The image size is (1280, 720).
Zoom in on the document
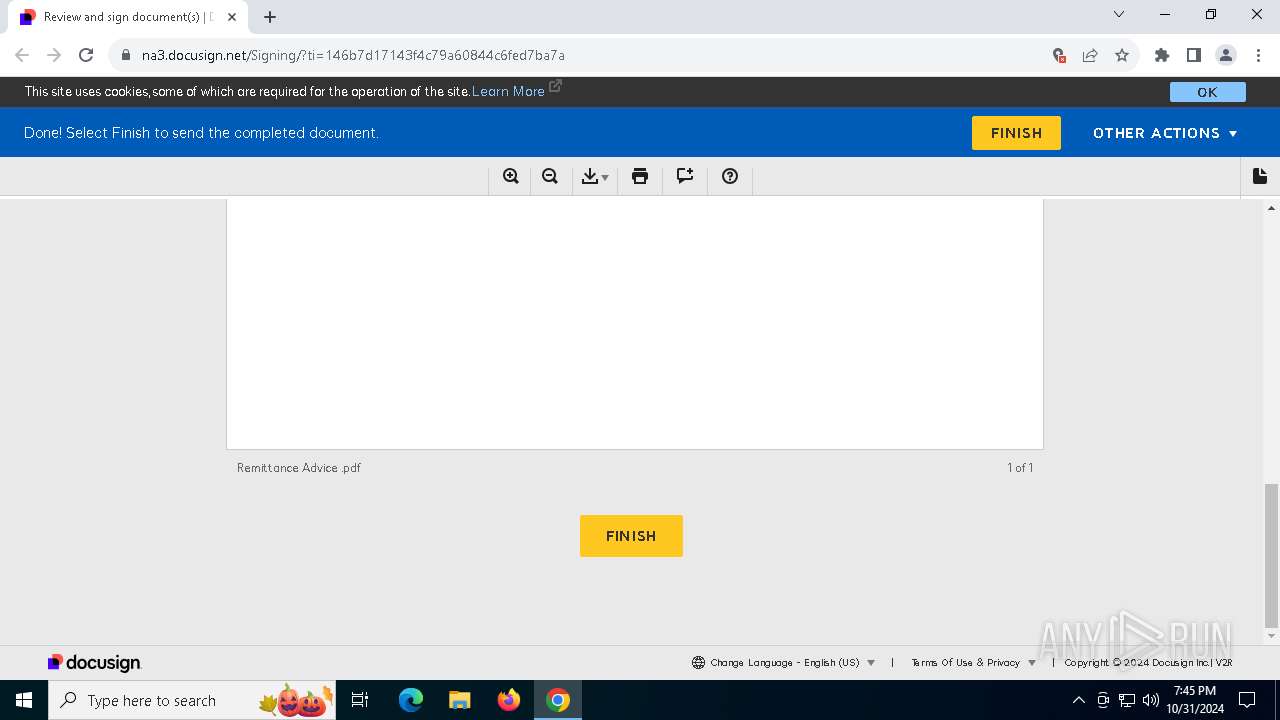(x=511, y=176)
